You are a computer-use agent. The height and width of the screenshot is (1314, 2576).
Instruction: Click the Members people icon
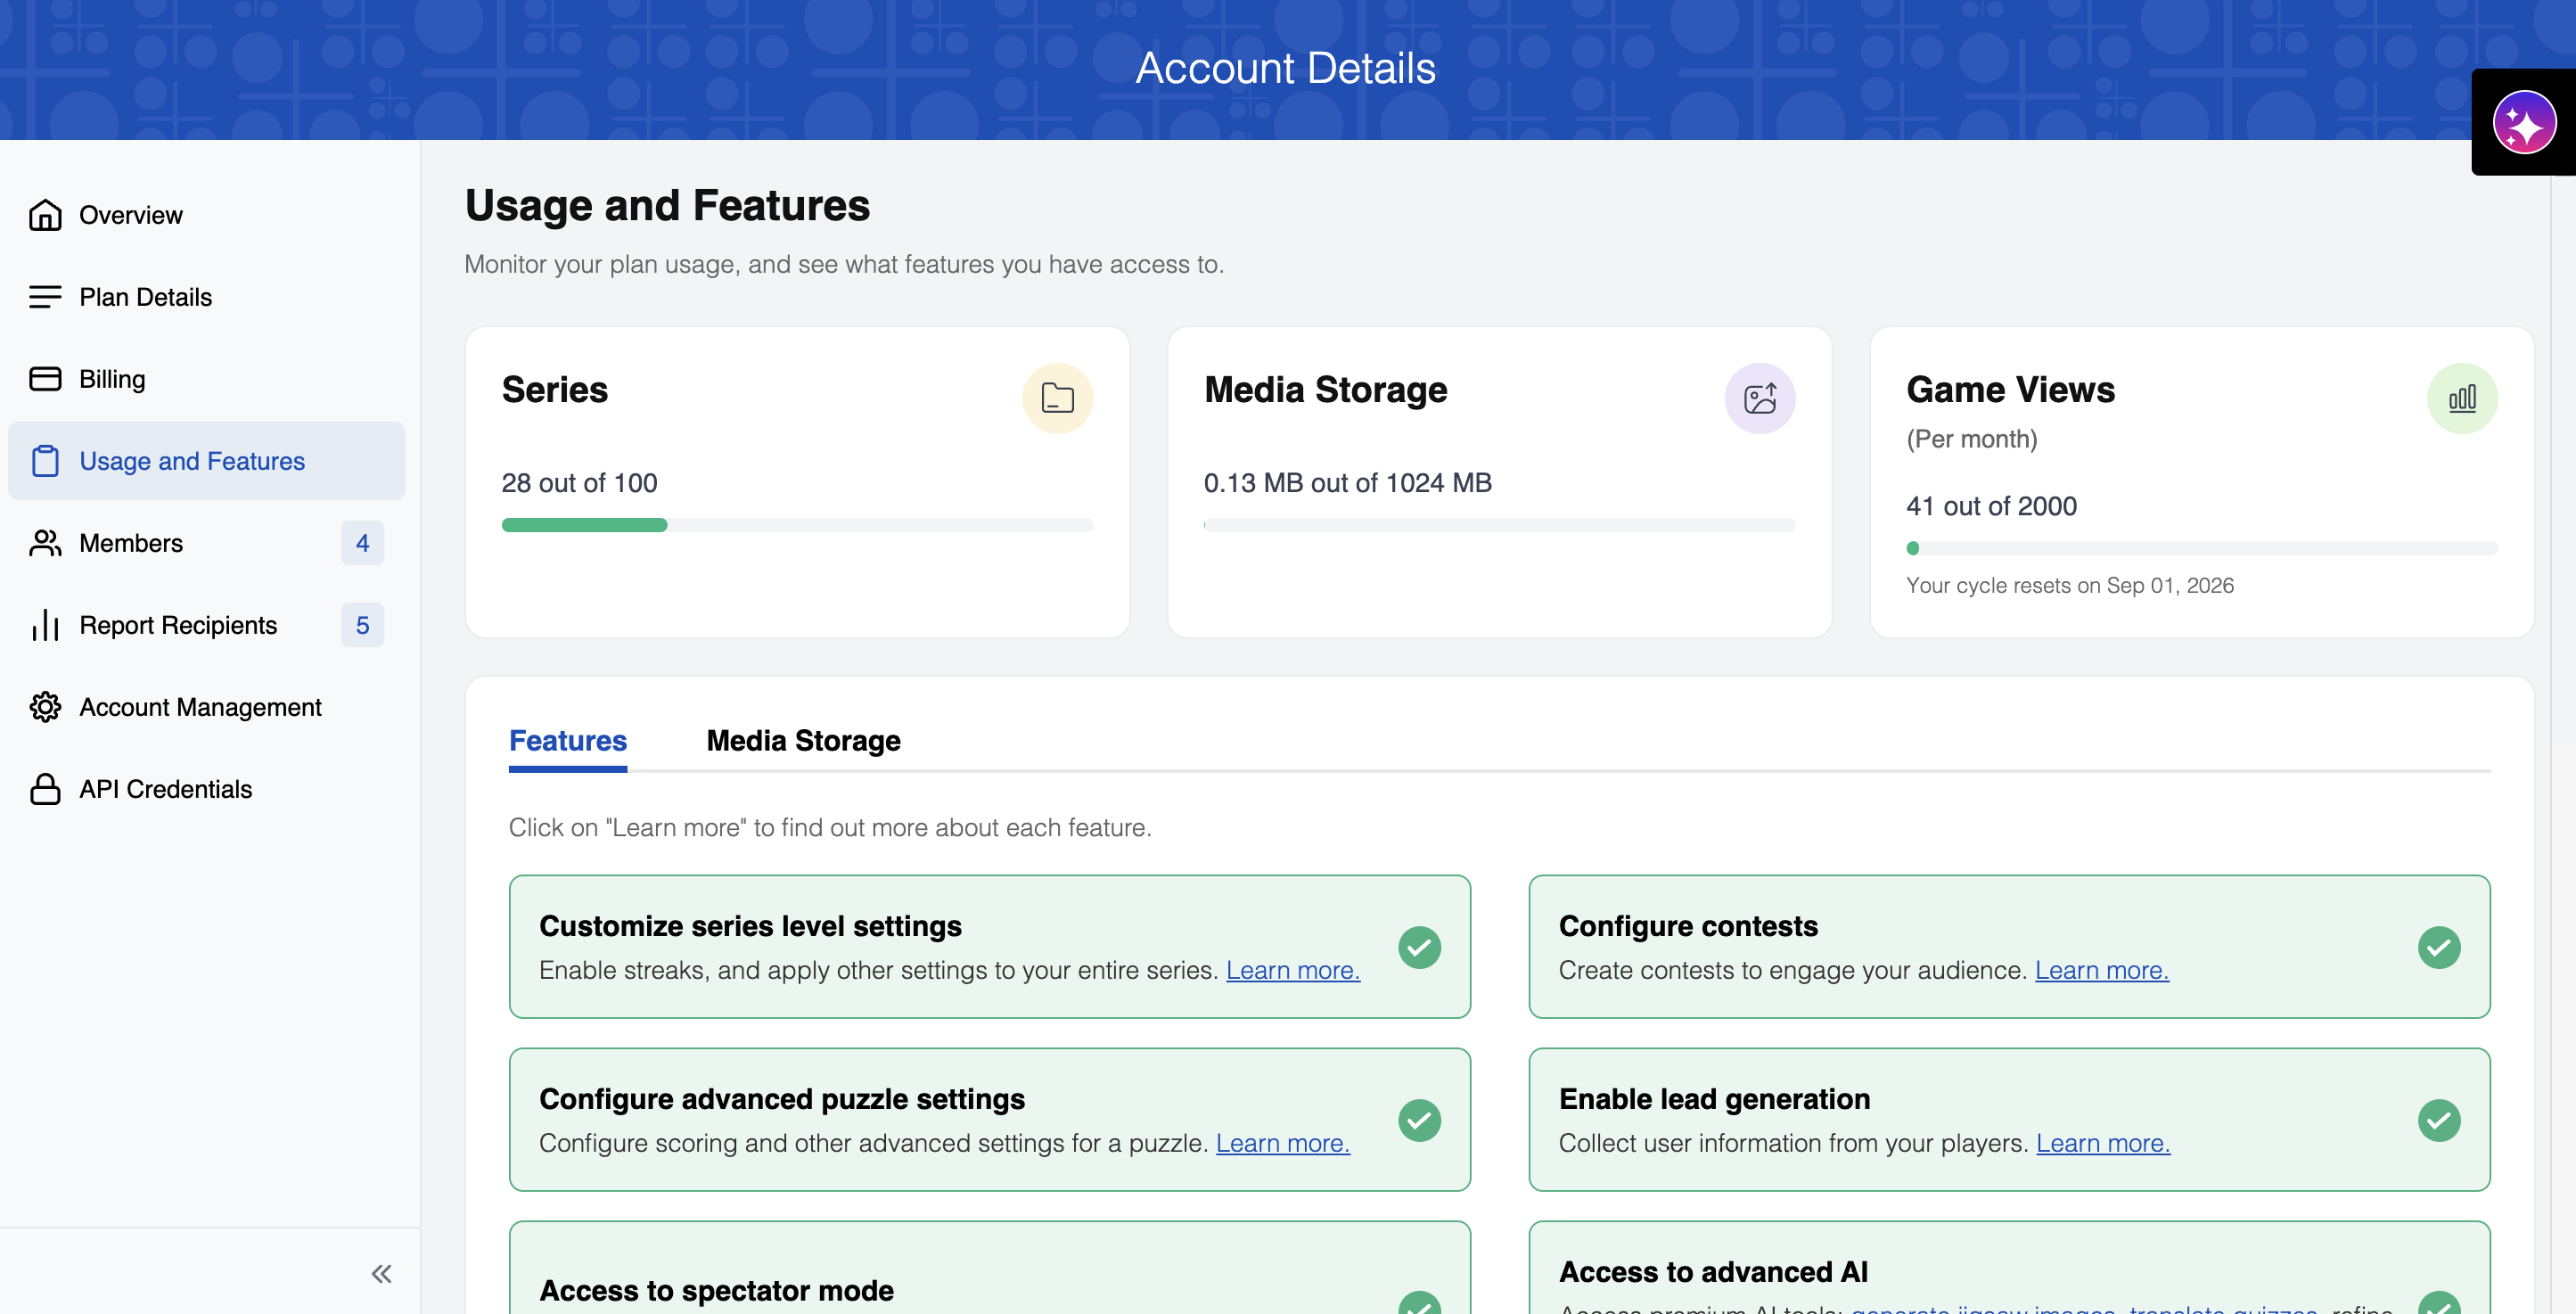[x=45, y=543]
